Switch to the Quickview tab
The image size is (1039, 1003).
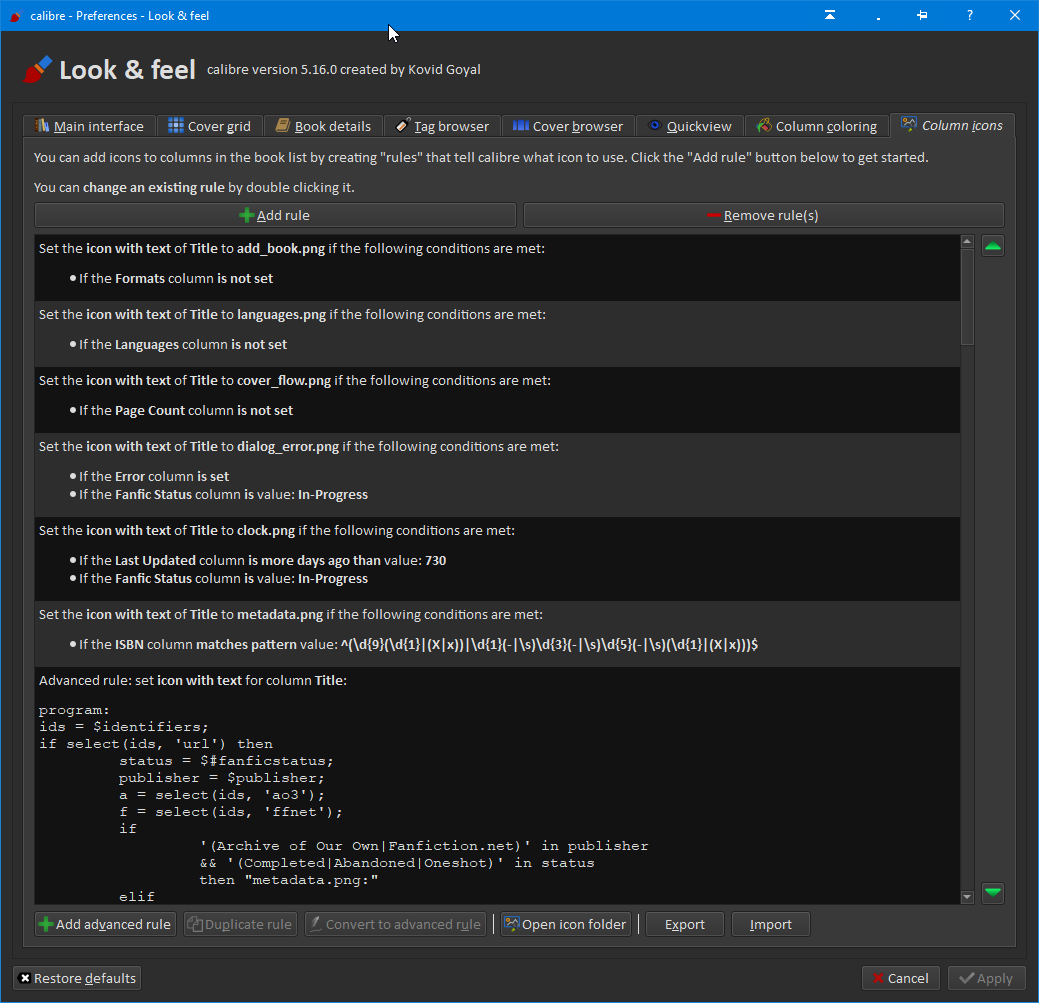pos(690,126)
